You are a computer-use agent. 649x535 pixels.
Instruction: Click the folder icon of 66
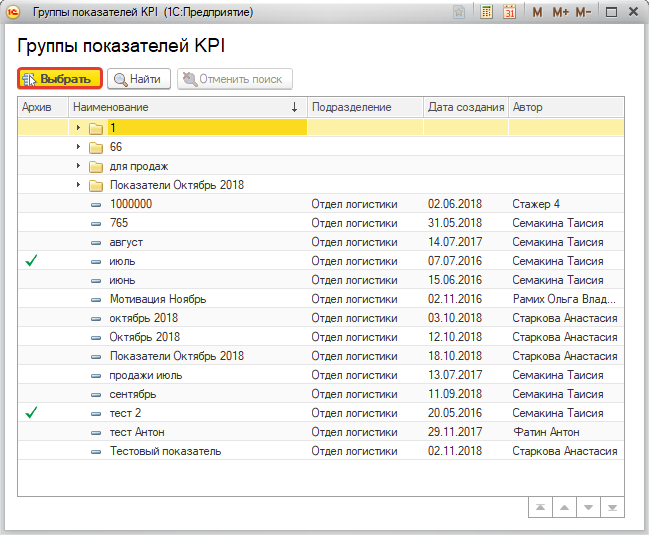click(96, 147)
